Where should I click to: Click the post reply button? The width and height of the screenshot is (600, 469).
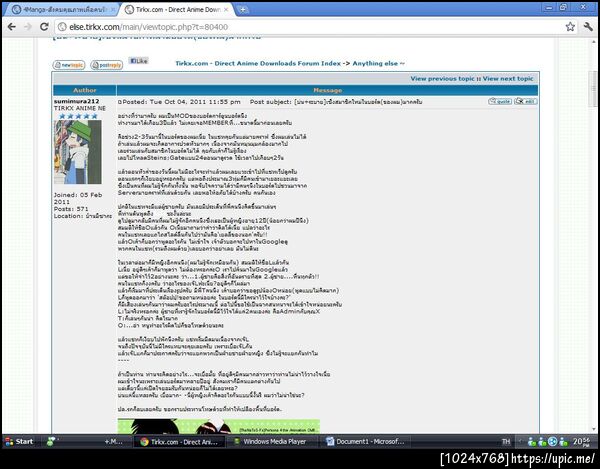click(106, 65)
